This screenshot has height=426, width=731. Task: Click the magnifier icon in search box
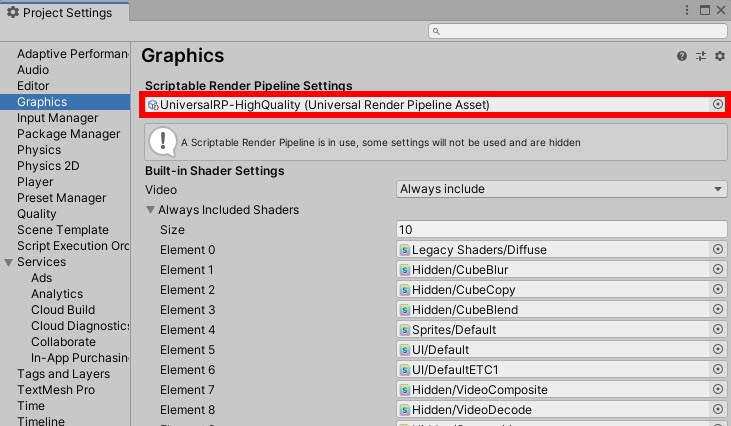click(x=436, y=31)
